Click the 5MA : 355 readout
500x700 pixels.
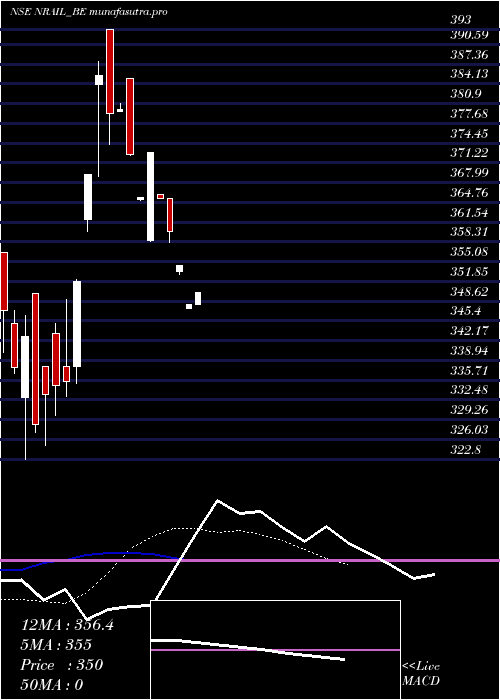[x=56, y=644]
